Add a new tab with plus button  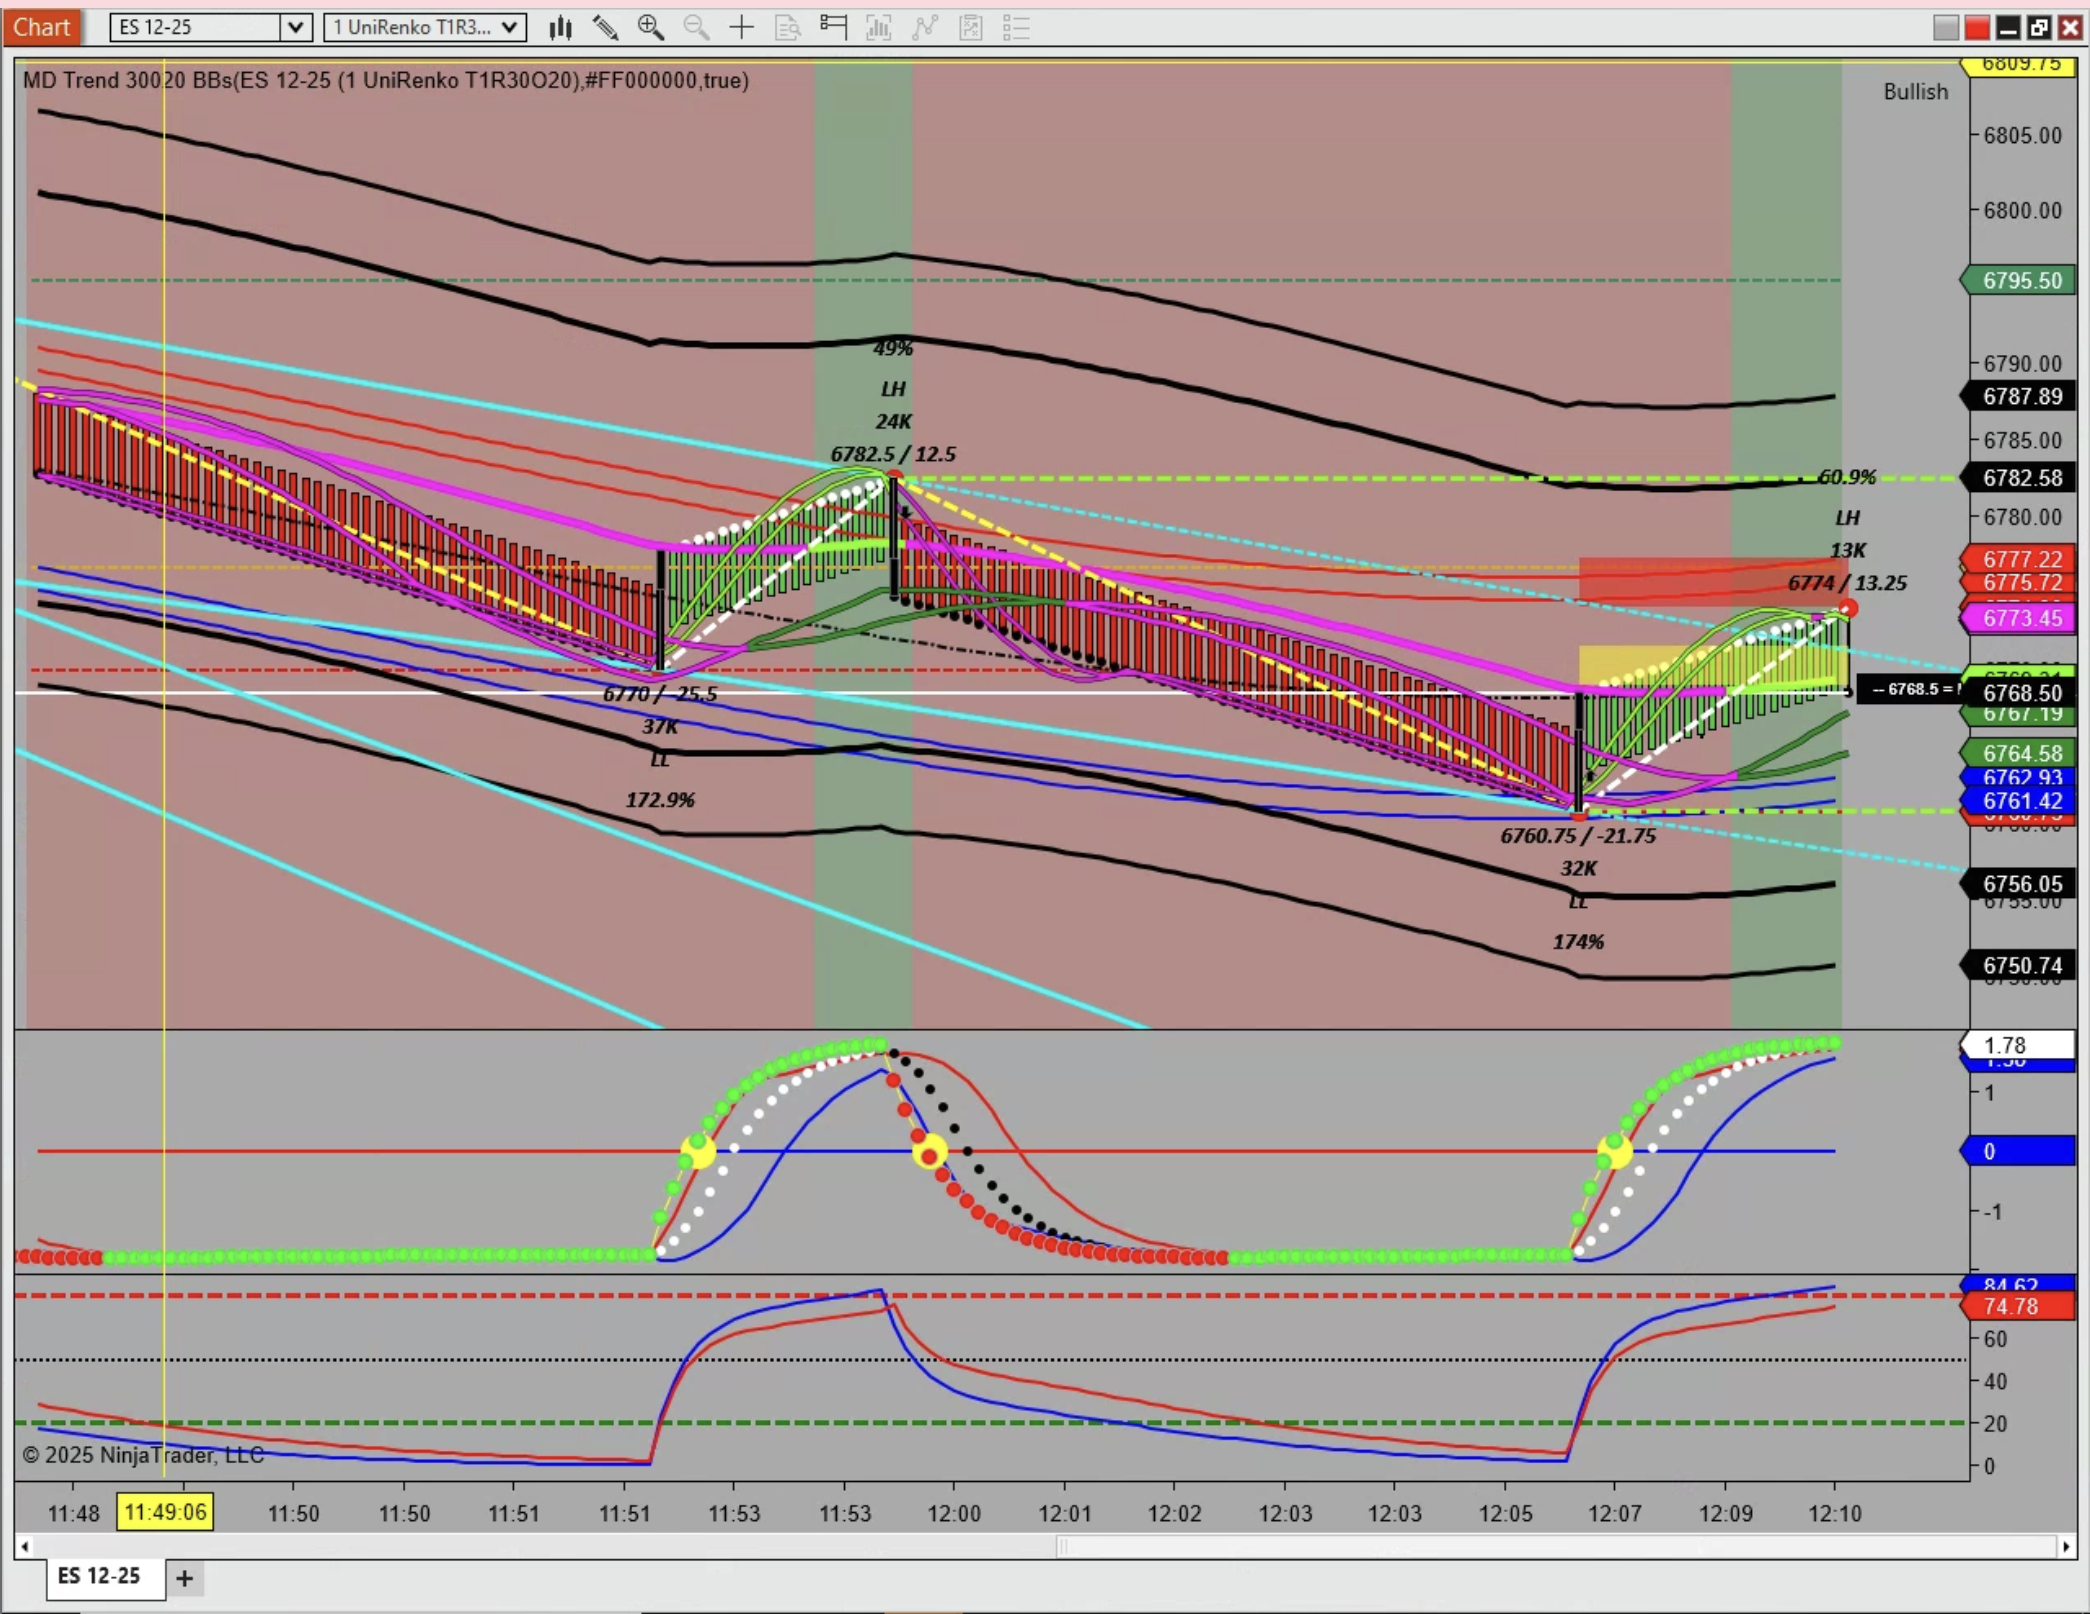coord(184,1579)
